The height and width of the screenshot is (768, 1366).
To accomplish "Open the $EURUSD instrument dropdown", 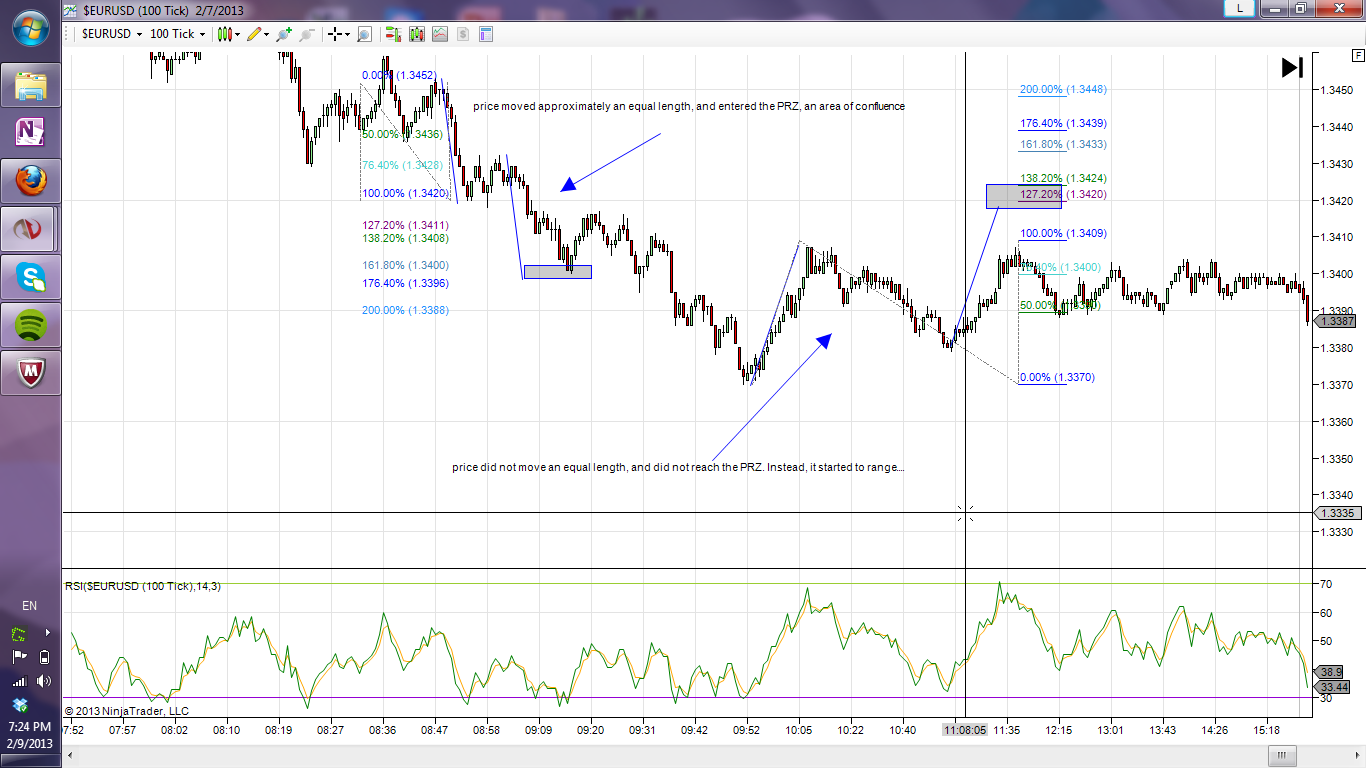I will click(x=110, y=34).
